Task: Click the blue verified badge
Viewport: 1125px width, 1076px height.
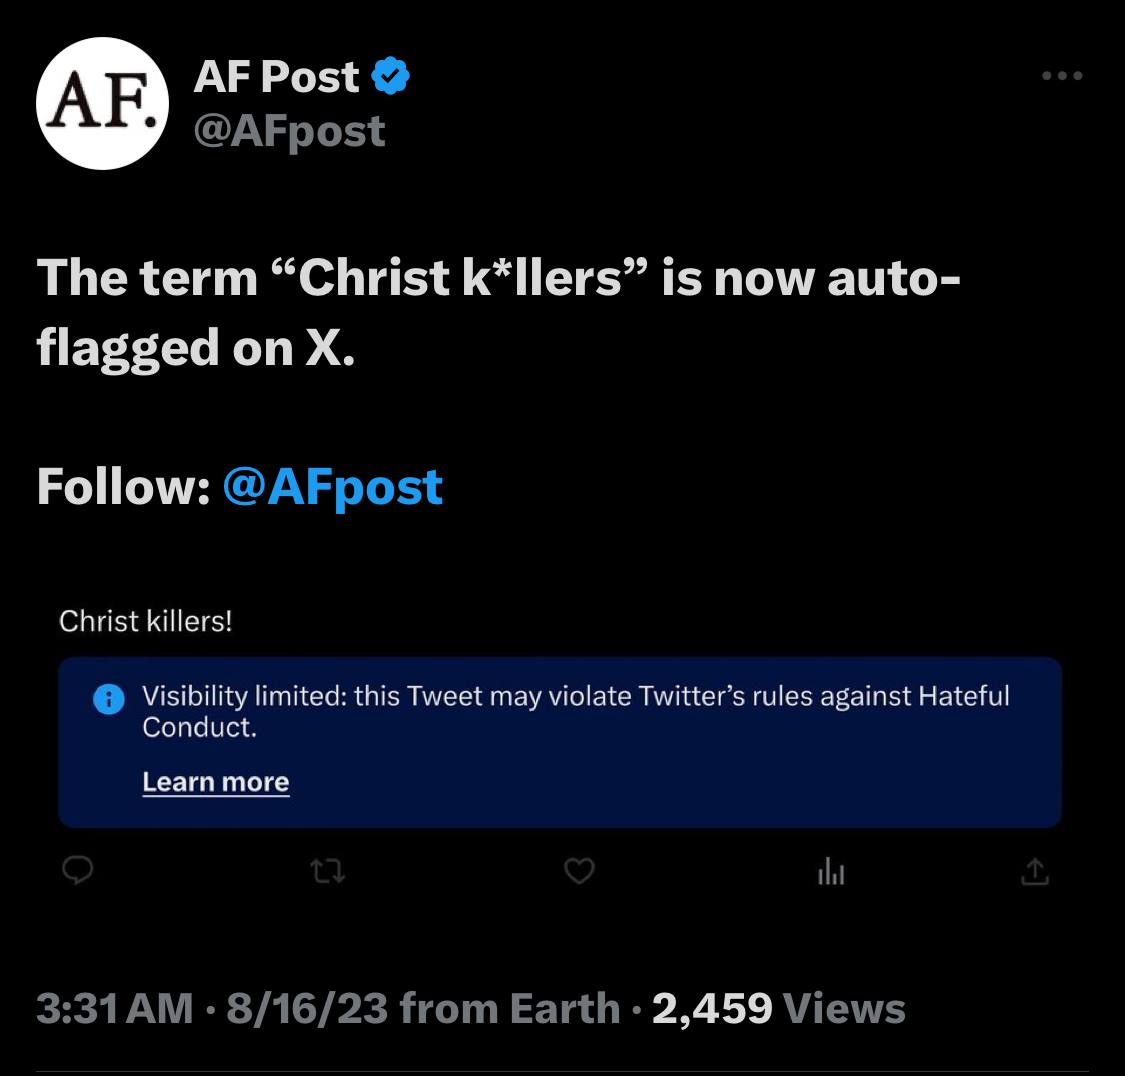Action: point(390,76)
